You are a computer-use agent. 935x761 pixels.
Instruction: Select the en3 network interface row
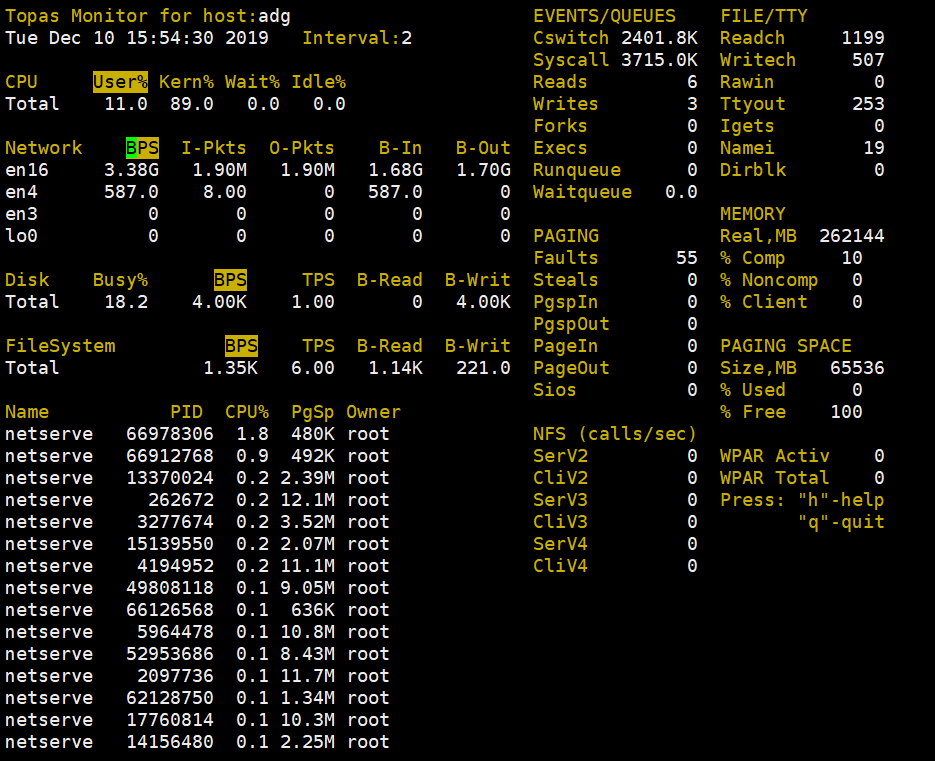(258, 214)
